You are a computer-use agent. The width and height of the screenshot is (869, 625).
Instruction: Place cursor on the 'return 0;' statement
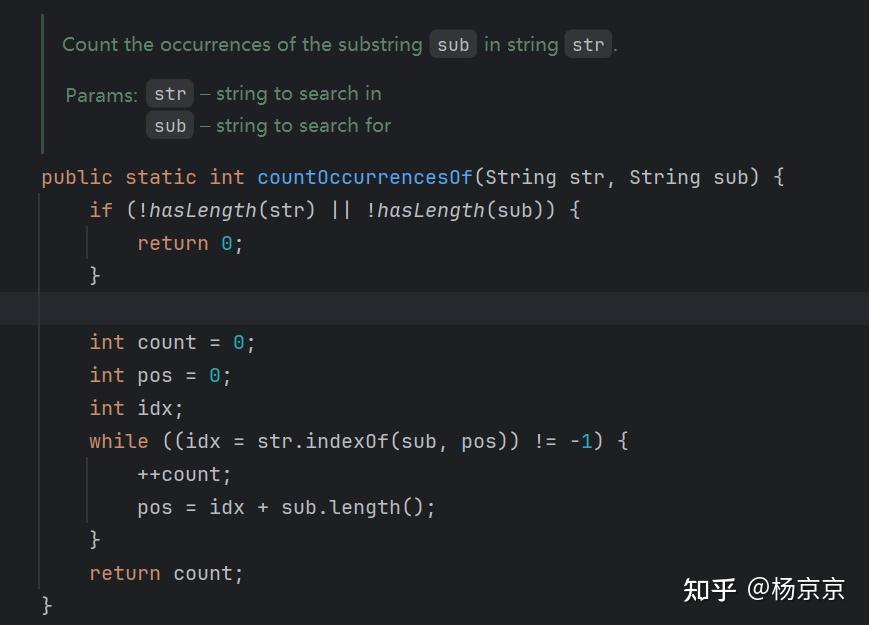[x=190, y=243]
